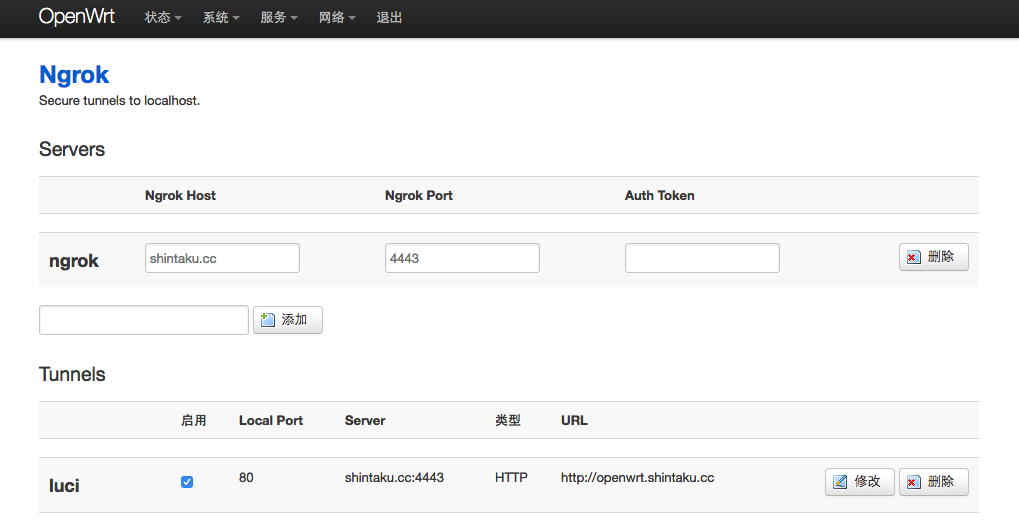Open the 状态 dropdown menu

[162, 18]
